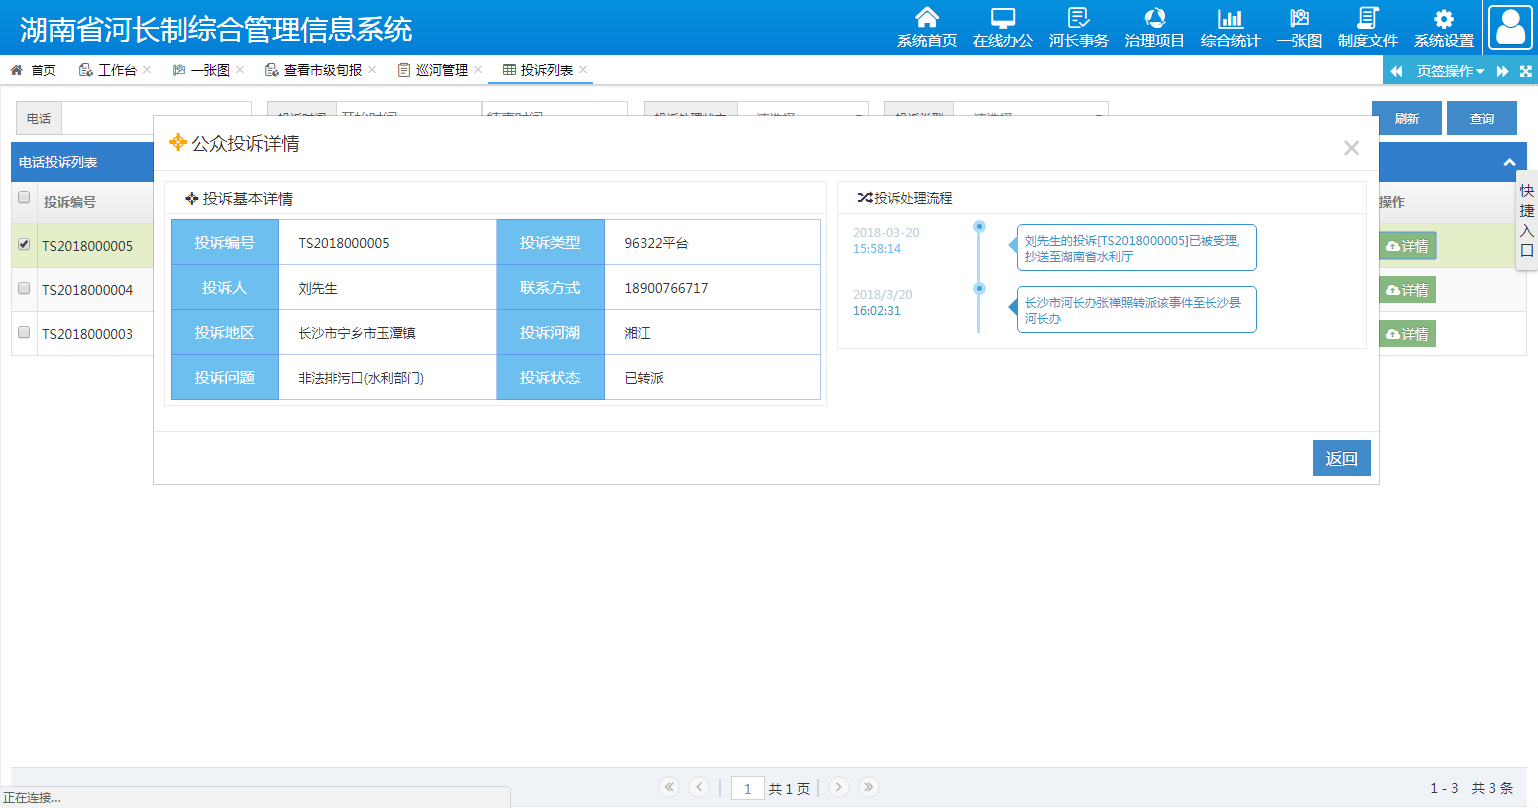Collapse the 电话投诉列表 panel chevron

coord(1509,162)
